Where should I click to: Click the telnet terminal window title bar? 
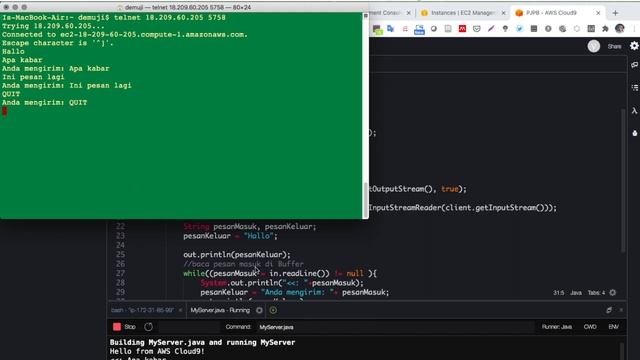[184, 7]
